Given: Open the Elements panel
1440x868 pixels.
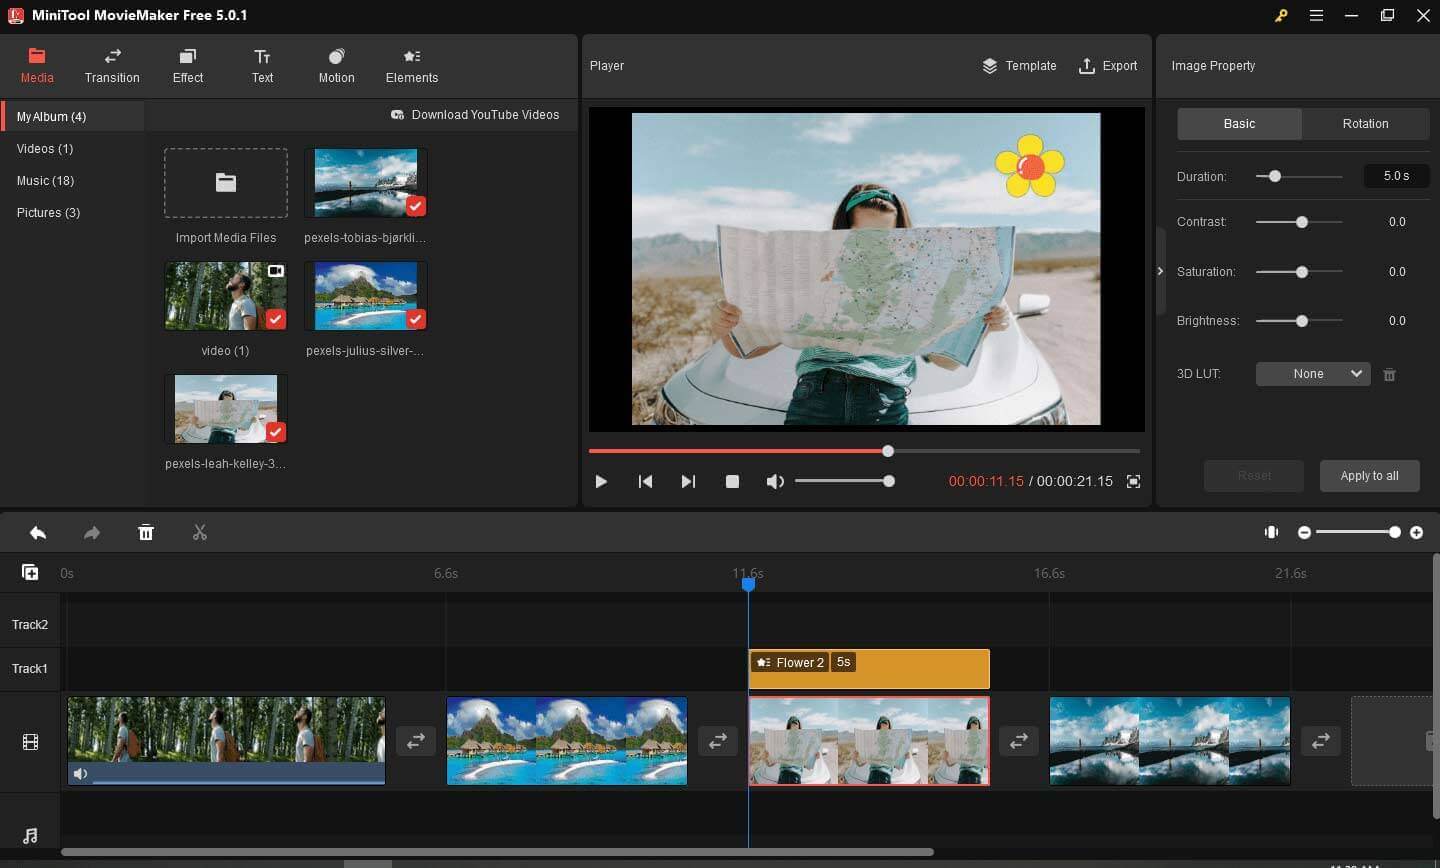Looking at the screenshot, I should tap(411, 65).
